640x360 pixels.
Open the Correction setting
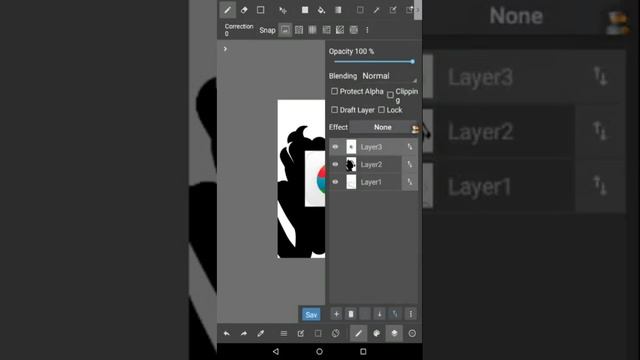pos(239,29)
